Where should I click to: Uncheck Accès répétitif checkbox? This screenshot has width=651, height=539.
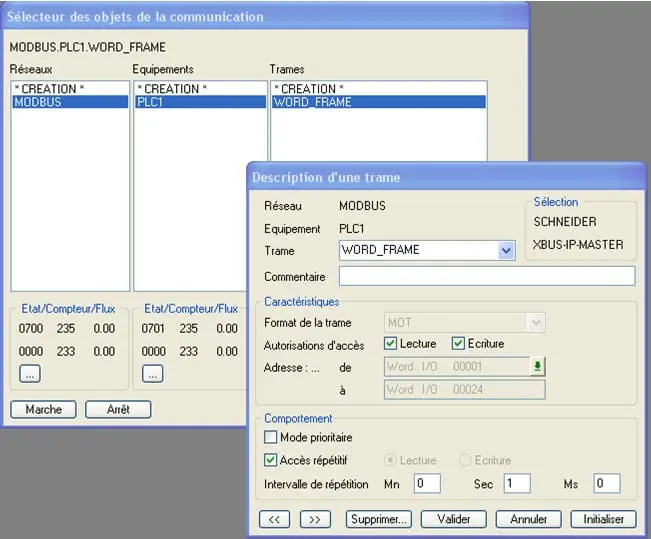[271, 460]
